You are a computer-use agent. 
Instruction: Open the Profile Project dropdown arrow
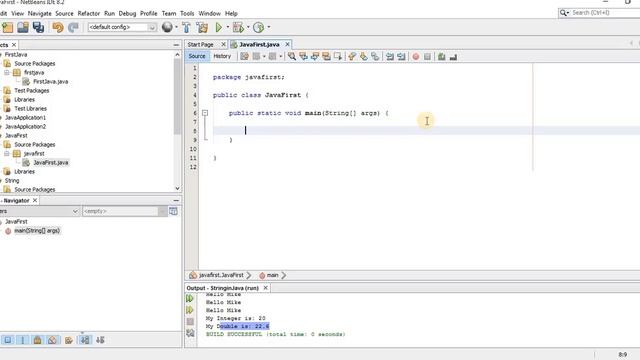[269, 27]
